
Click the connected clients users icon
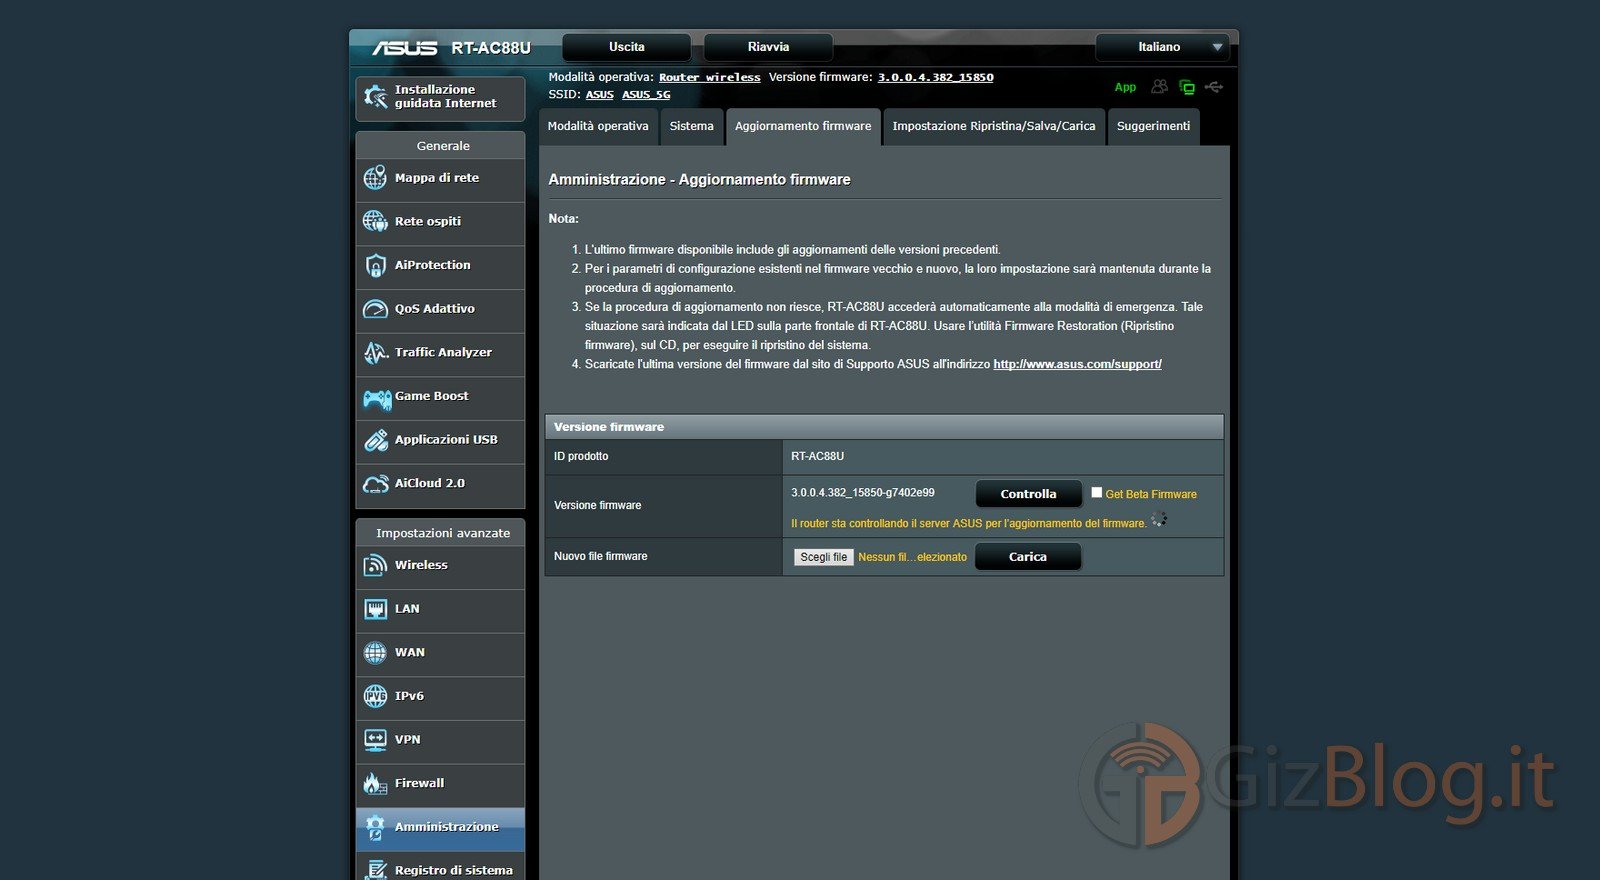[1159, 87]
